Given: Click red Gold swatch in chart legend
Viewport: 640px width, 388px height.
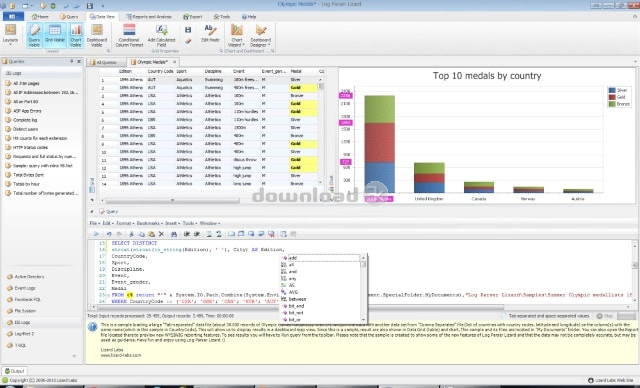Looking at the screenshot, I should click(612, 97).
